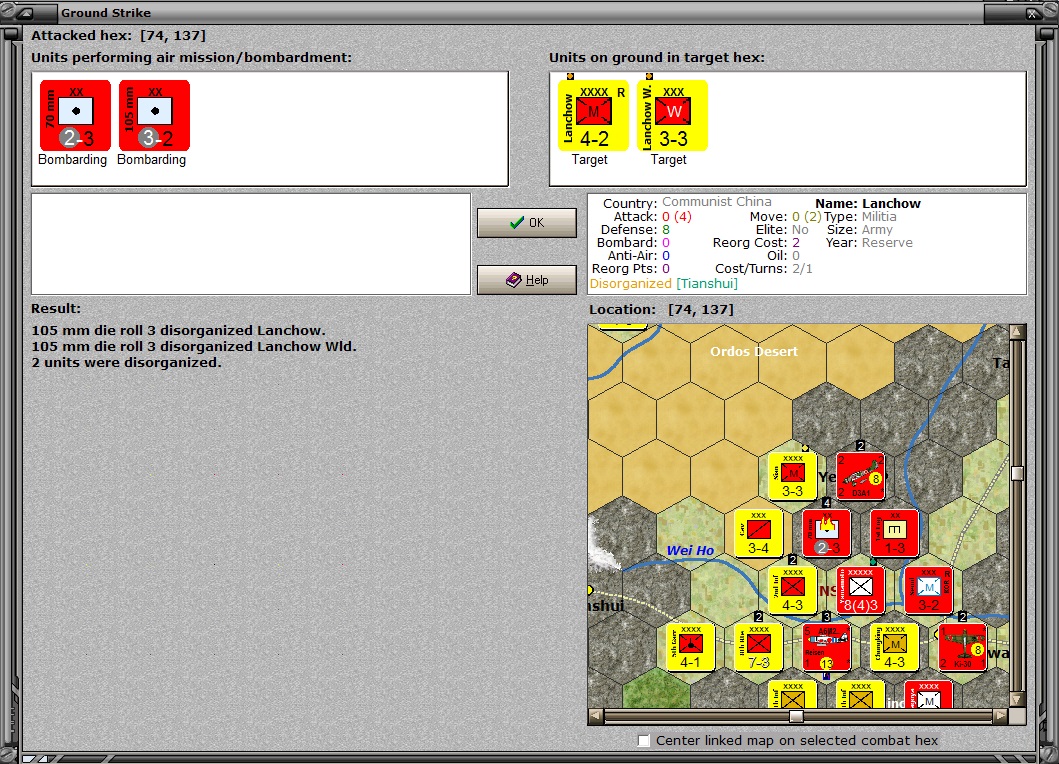Click the 7-3 infantry unit on map
Screen dimensions: 1059x764
[758, 648]
